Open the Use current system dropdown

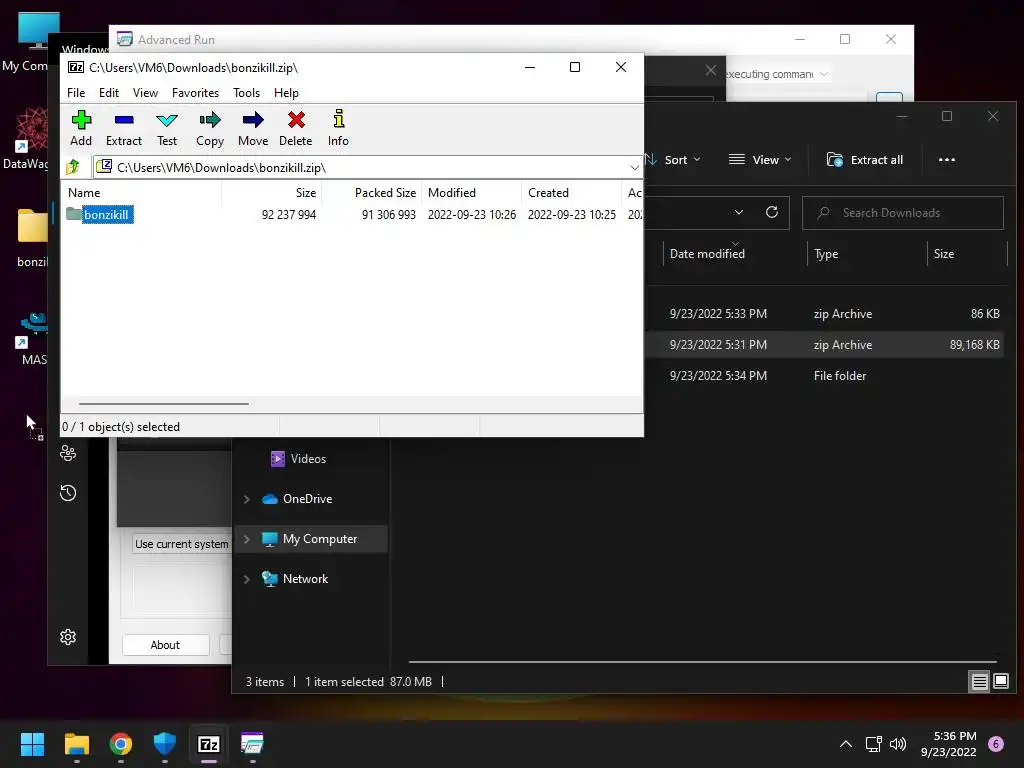point(182,544)
